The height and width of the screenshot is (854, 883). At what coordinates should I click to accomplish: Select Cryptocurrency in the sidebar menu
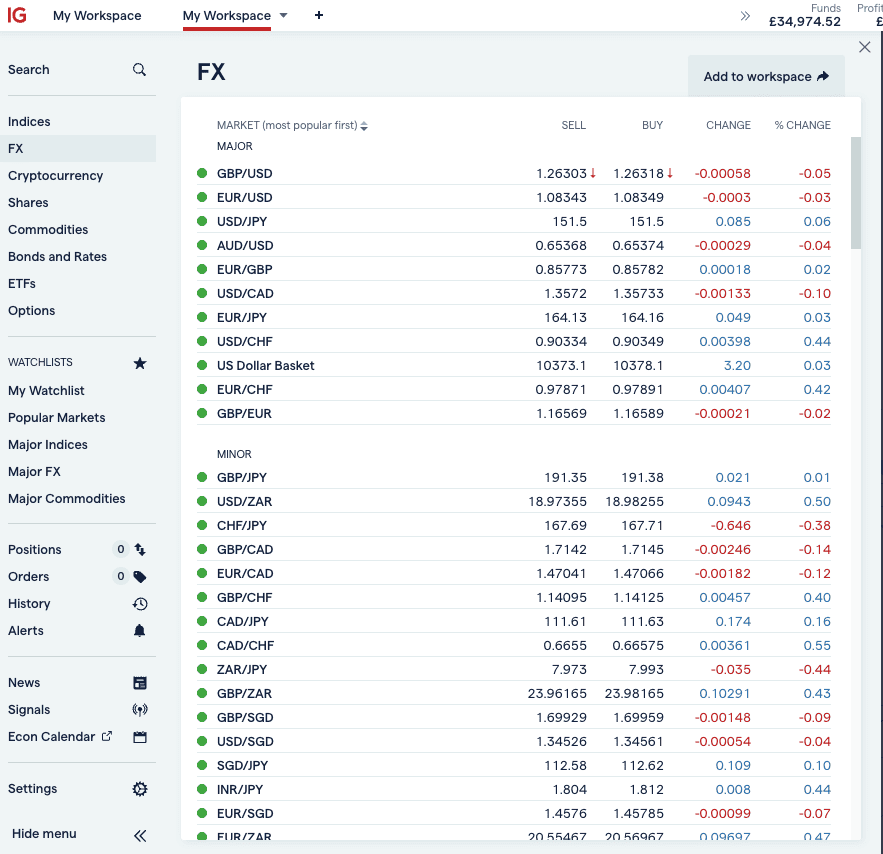55,176
